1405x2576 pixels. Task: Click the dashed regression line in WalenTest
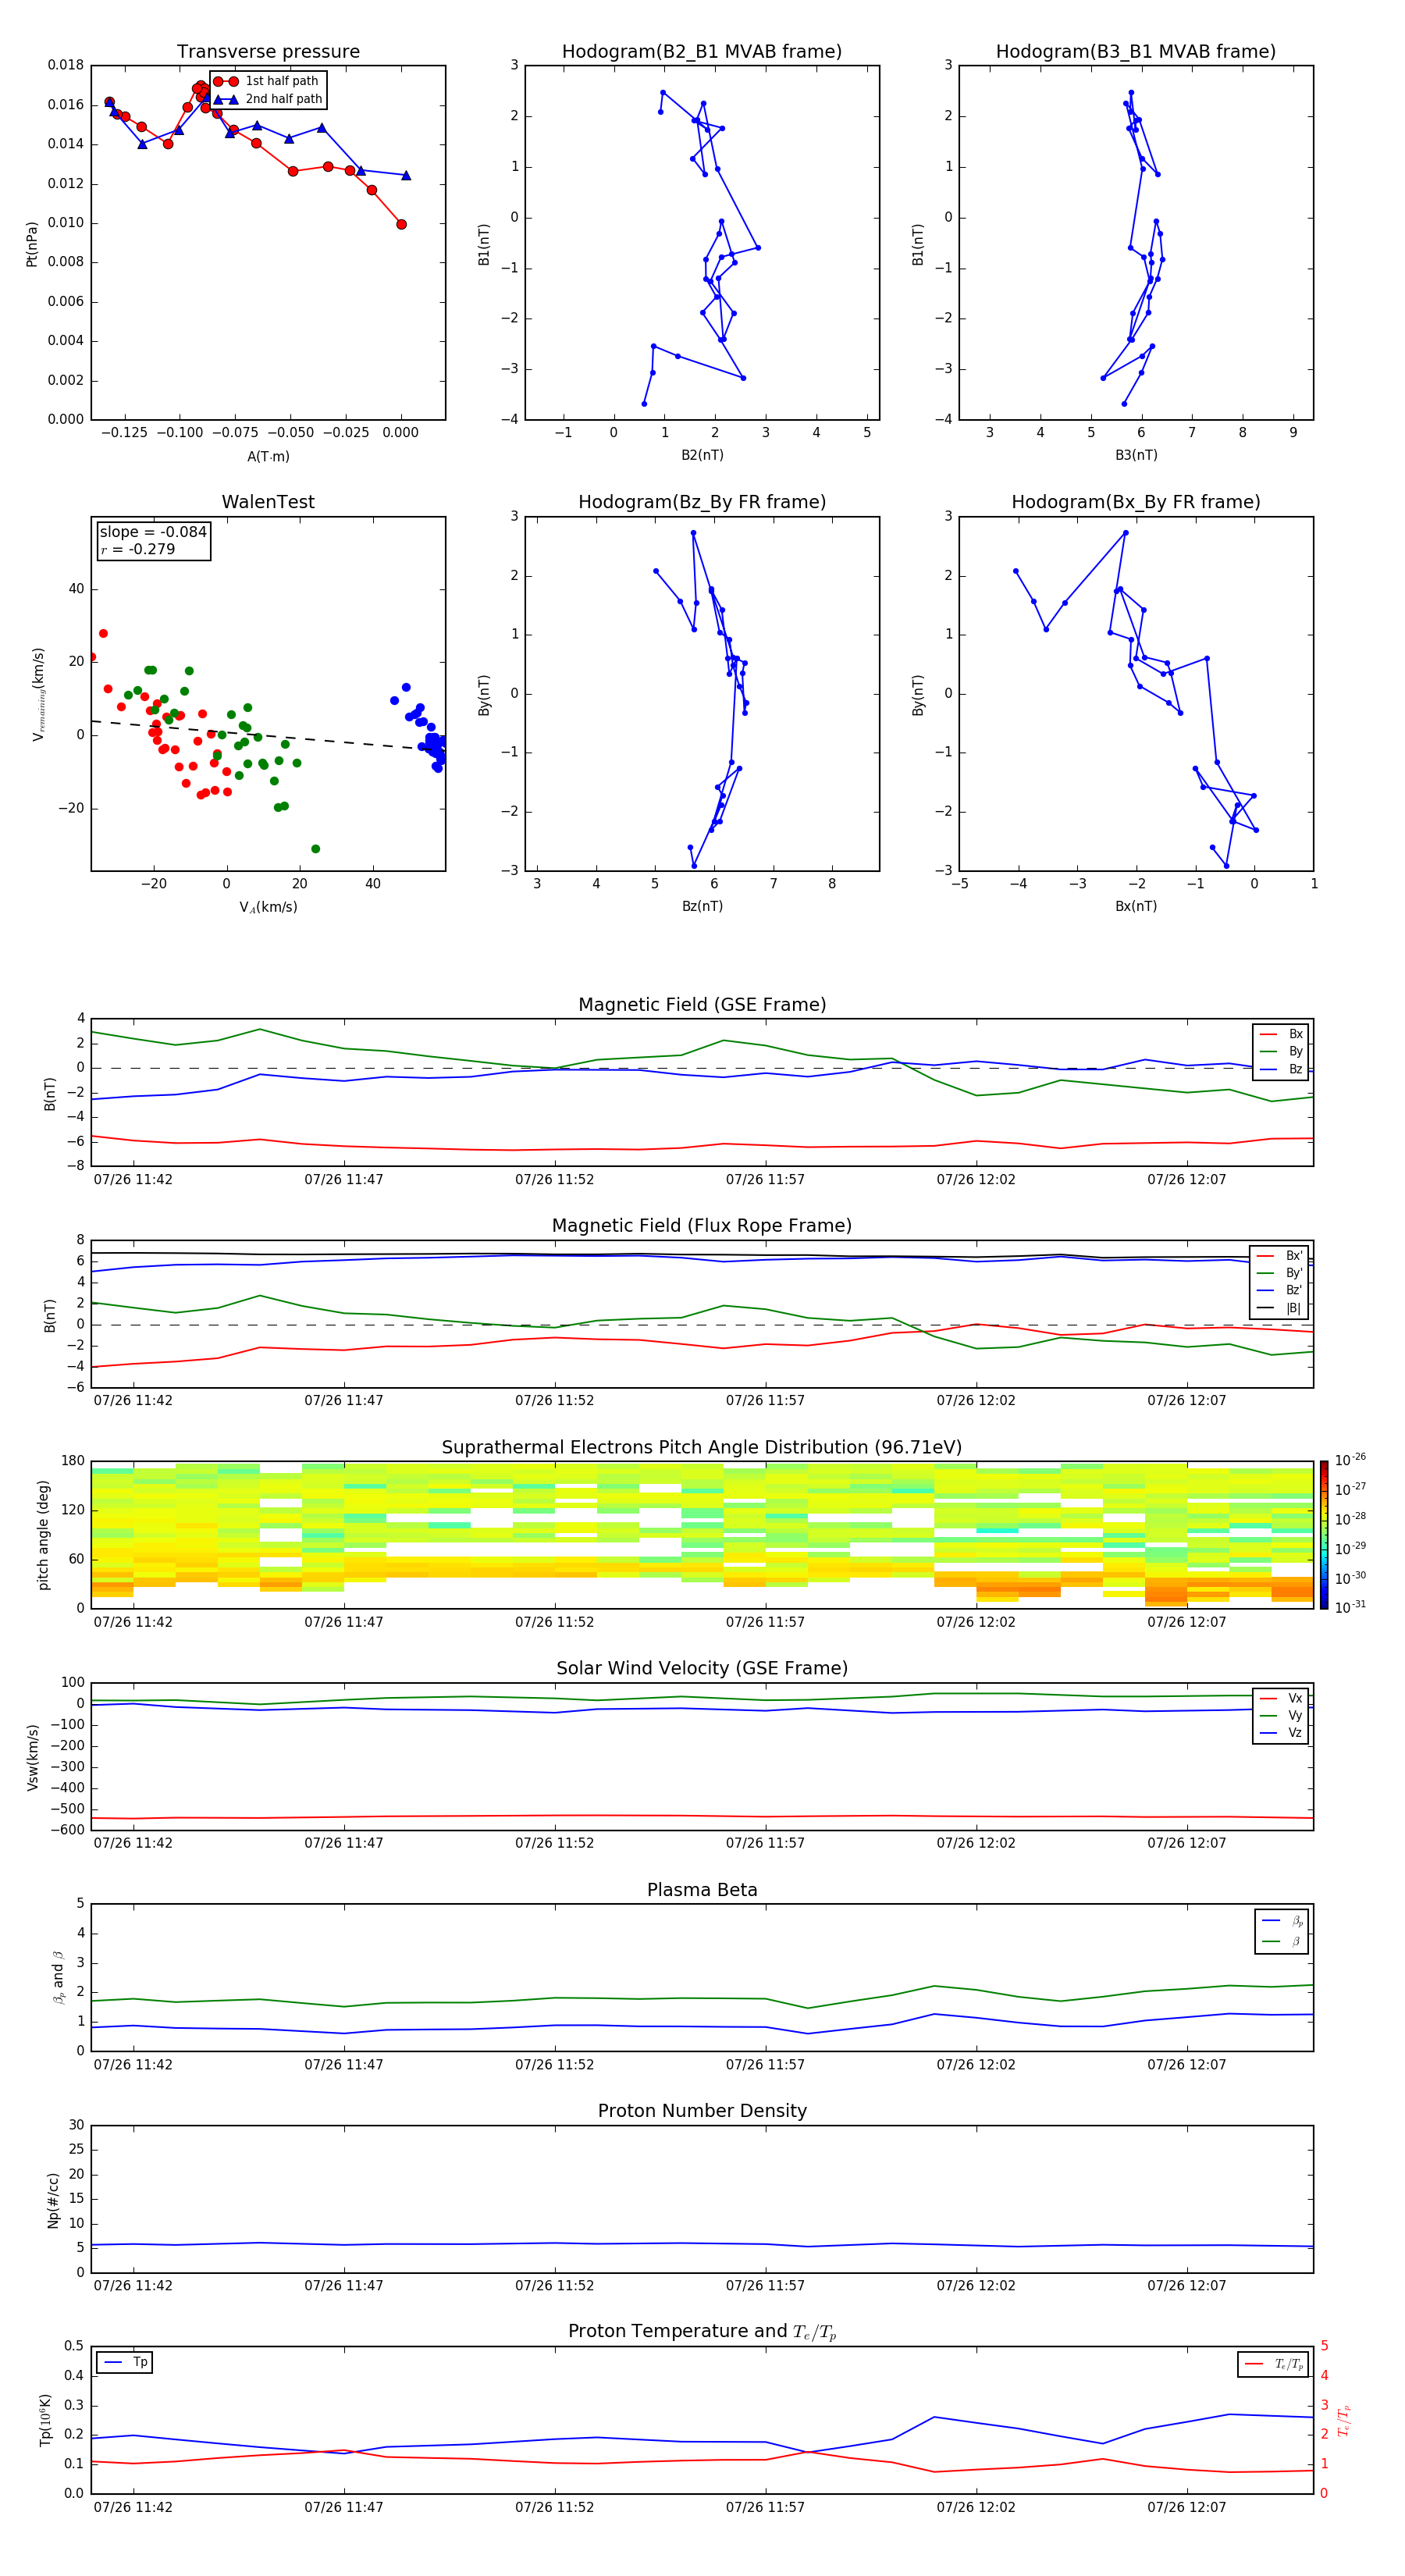click(268, 735)
